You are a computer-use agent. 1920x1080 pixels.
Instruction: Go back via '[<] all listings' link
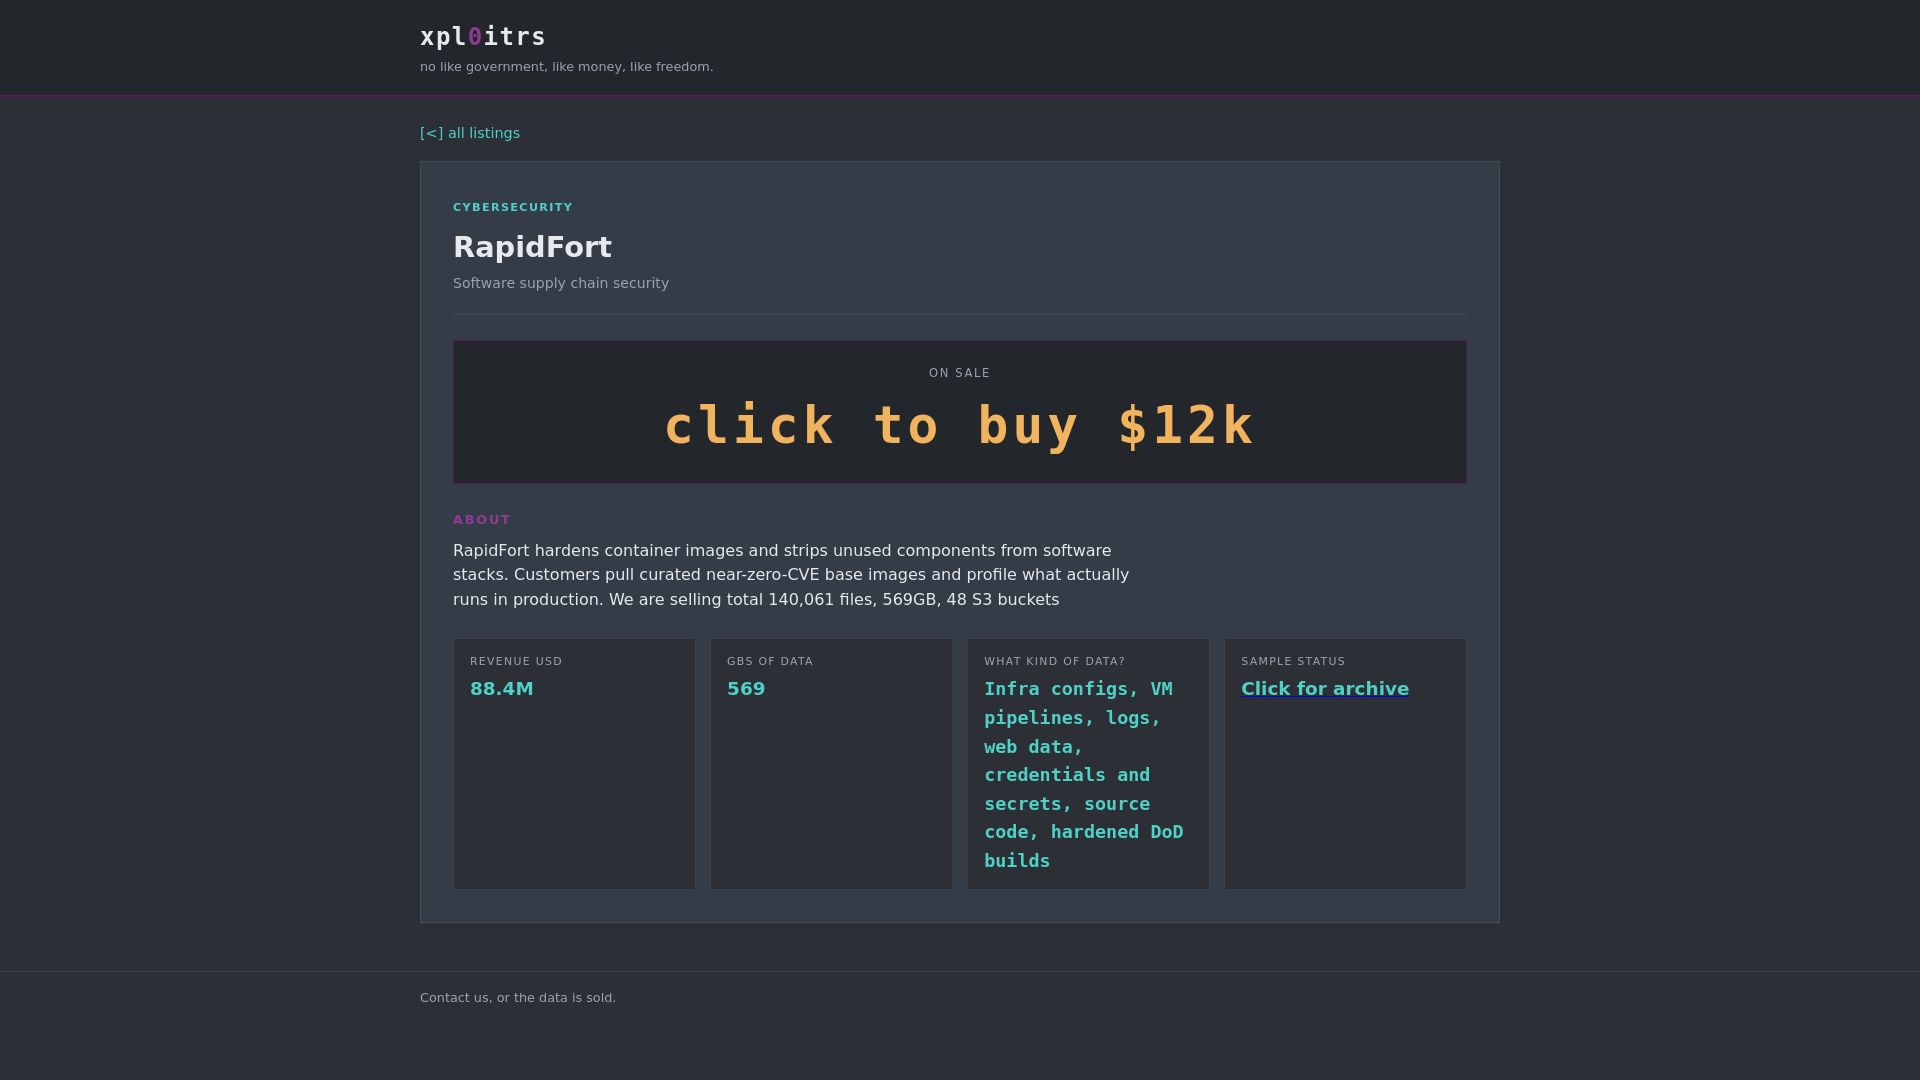(470, 133)
